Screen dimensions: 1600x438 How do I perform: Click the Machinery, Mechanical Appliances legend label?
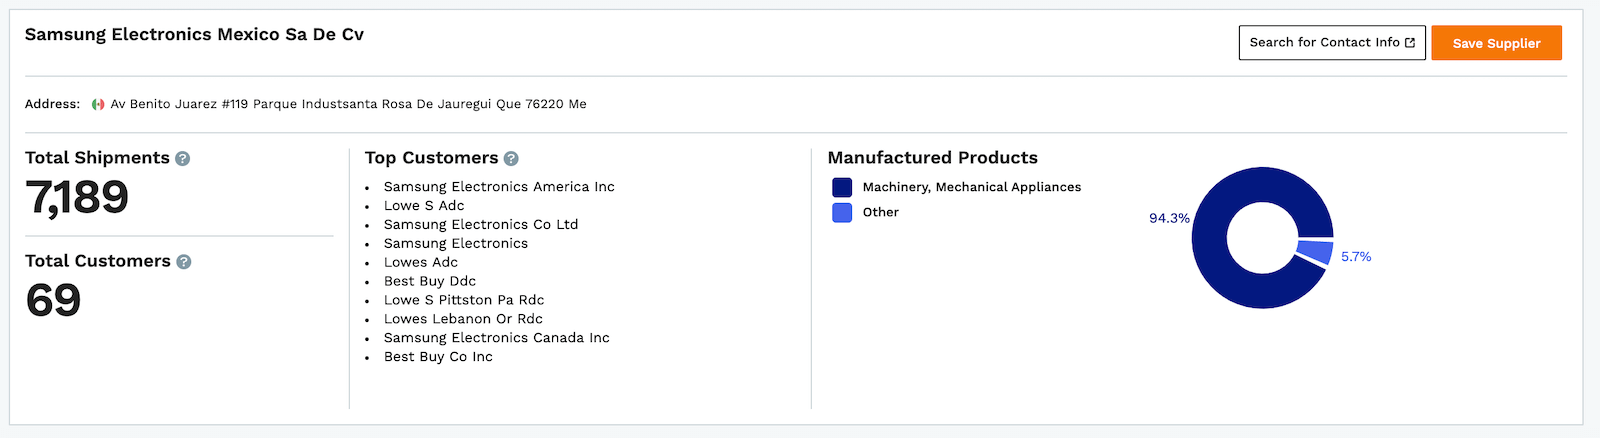point(972,187)
